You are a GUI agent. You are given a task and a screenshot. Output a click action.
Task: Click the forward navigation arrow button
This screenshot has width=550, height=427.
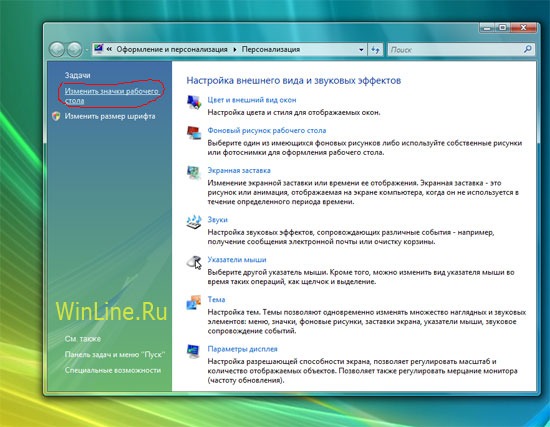tap(74, 49)
